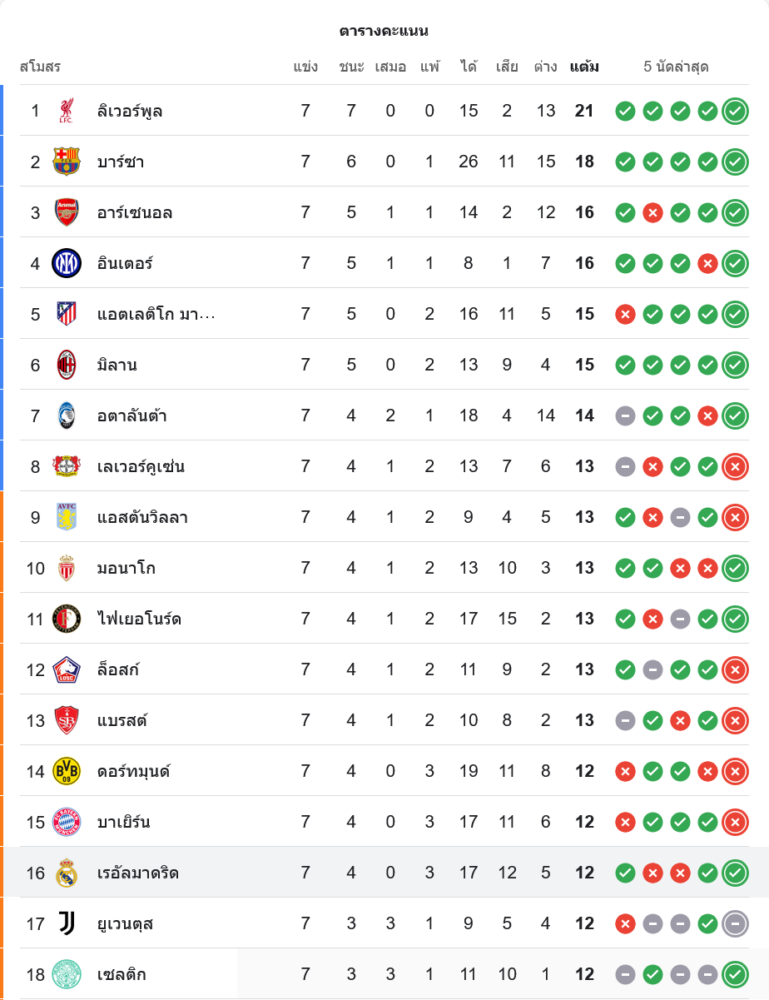Click the Barcelona club crest icon
This screenshot has height=1000, width=769.
tap(66, 162)
